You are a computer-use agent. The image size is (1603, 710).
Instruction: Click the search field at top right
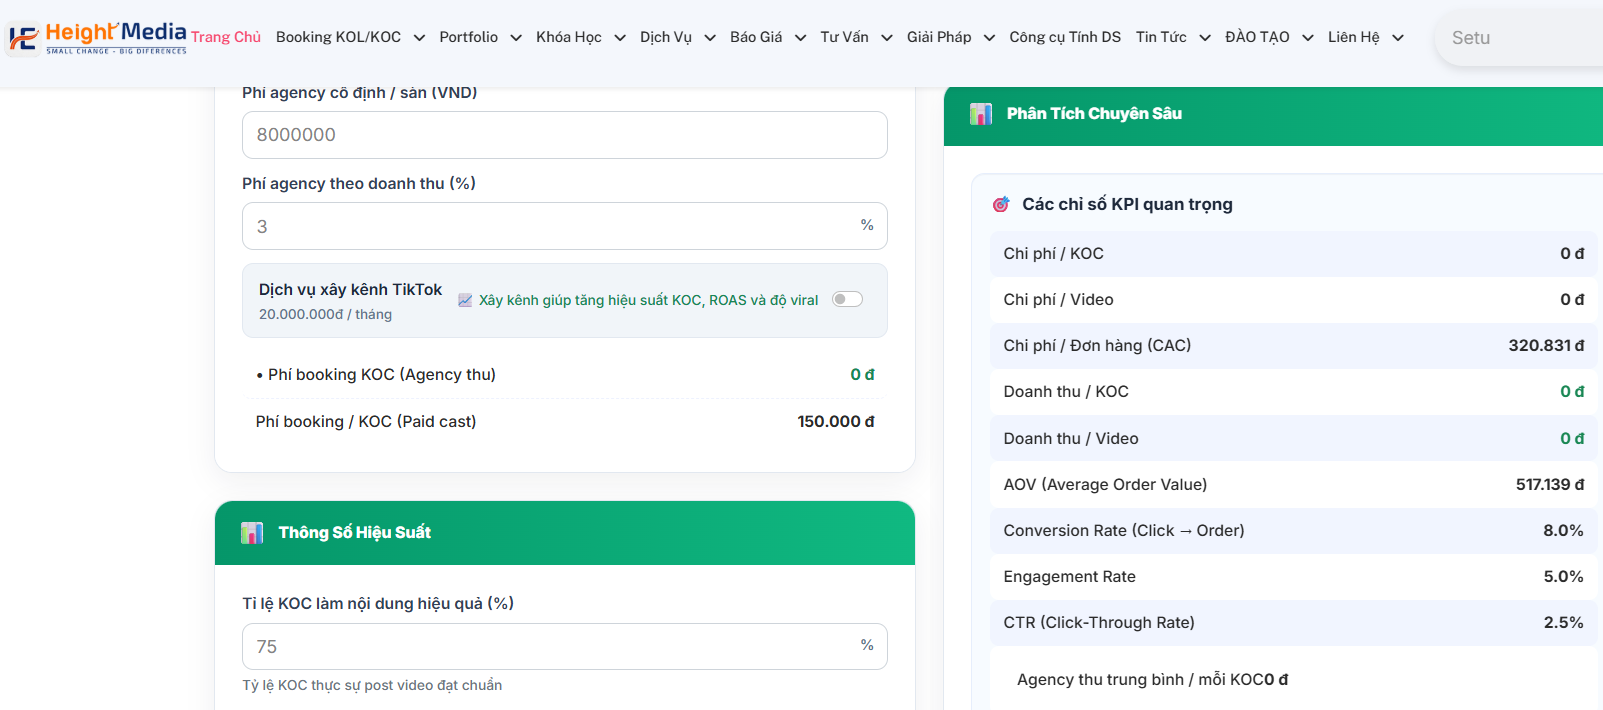tap(1520, 37)
